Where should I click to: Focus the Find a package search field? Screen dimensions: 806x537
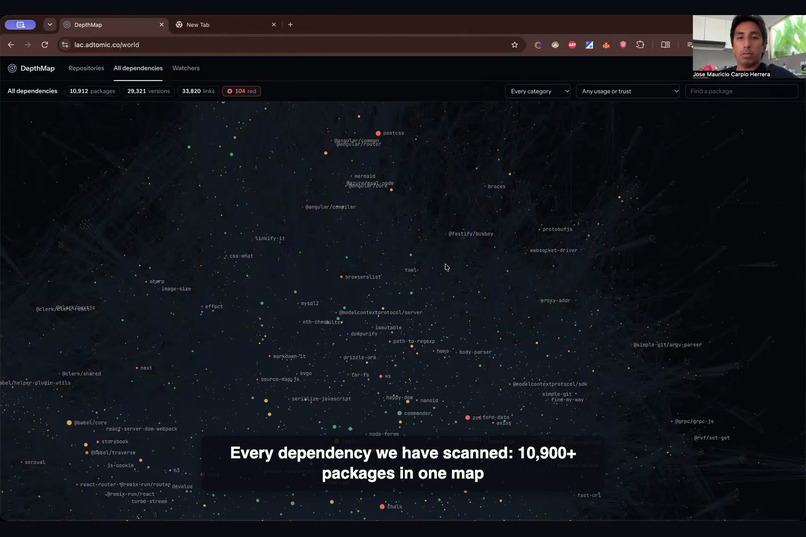[741, 91]
